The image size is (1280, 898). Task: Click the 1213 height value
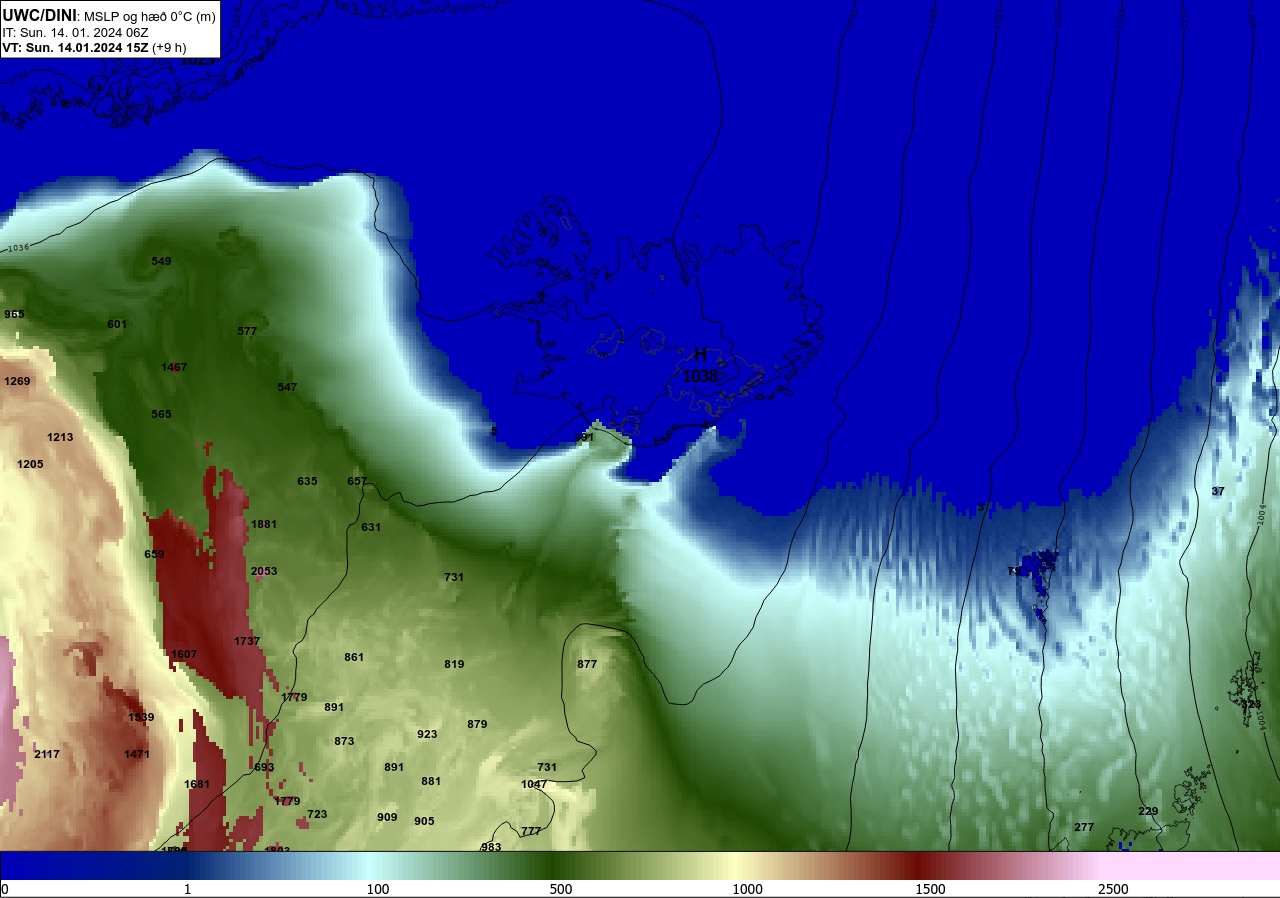click(x=60, y=437)
